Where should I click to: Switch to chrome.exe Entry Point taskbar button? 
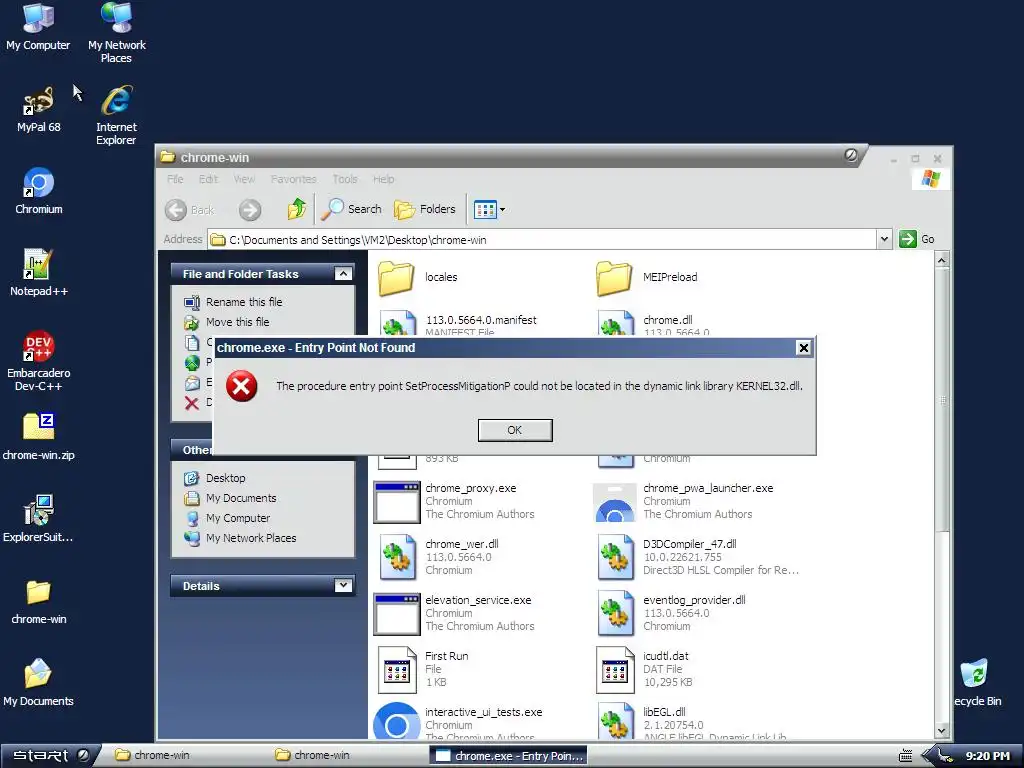tap(509, 756)
